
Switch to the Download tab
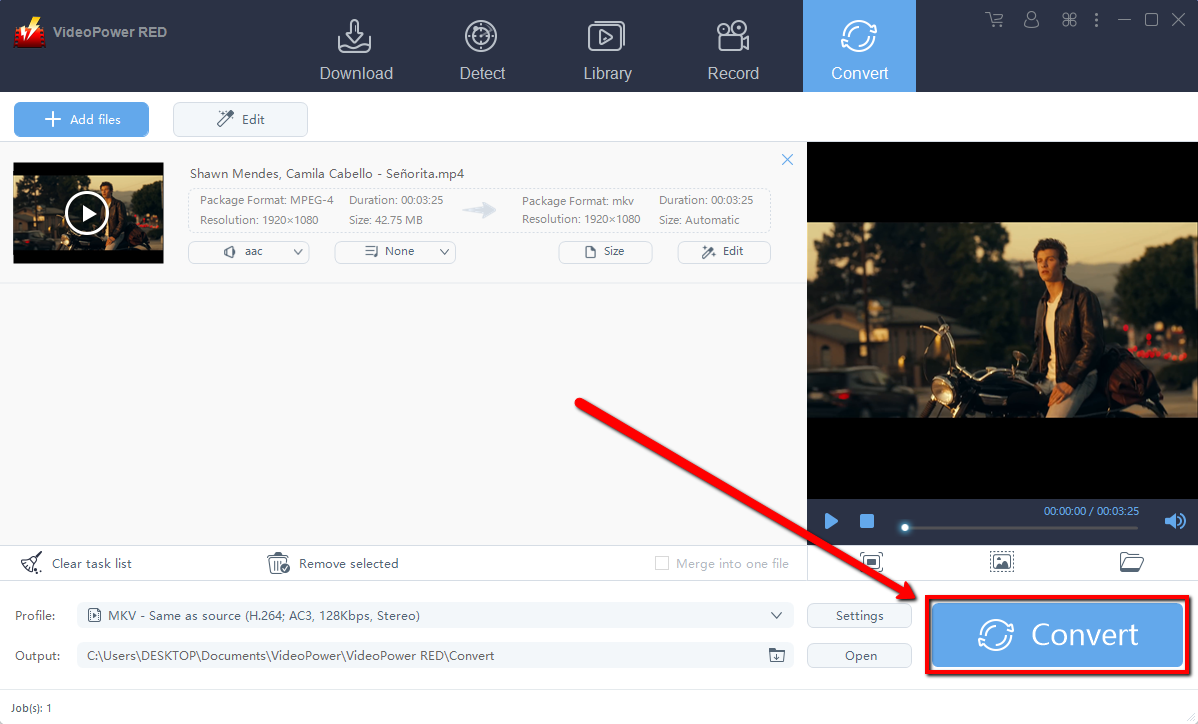point(356,46)
